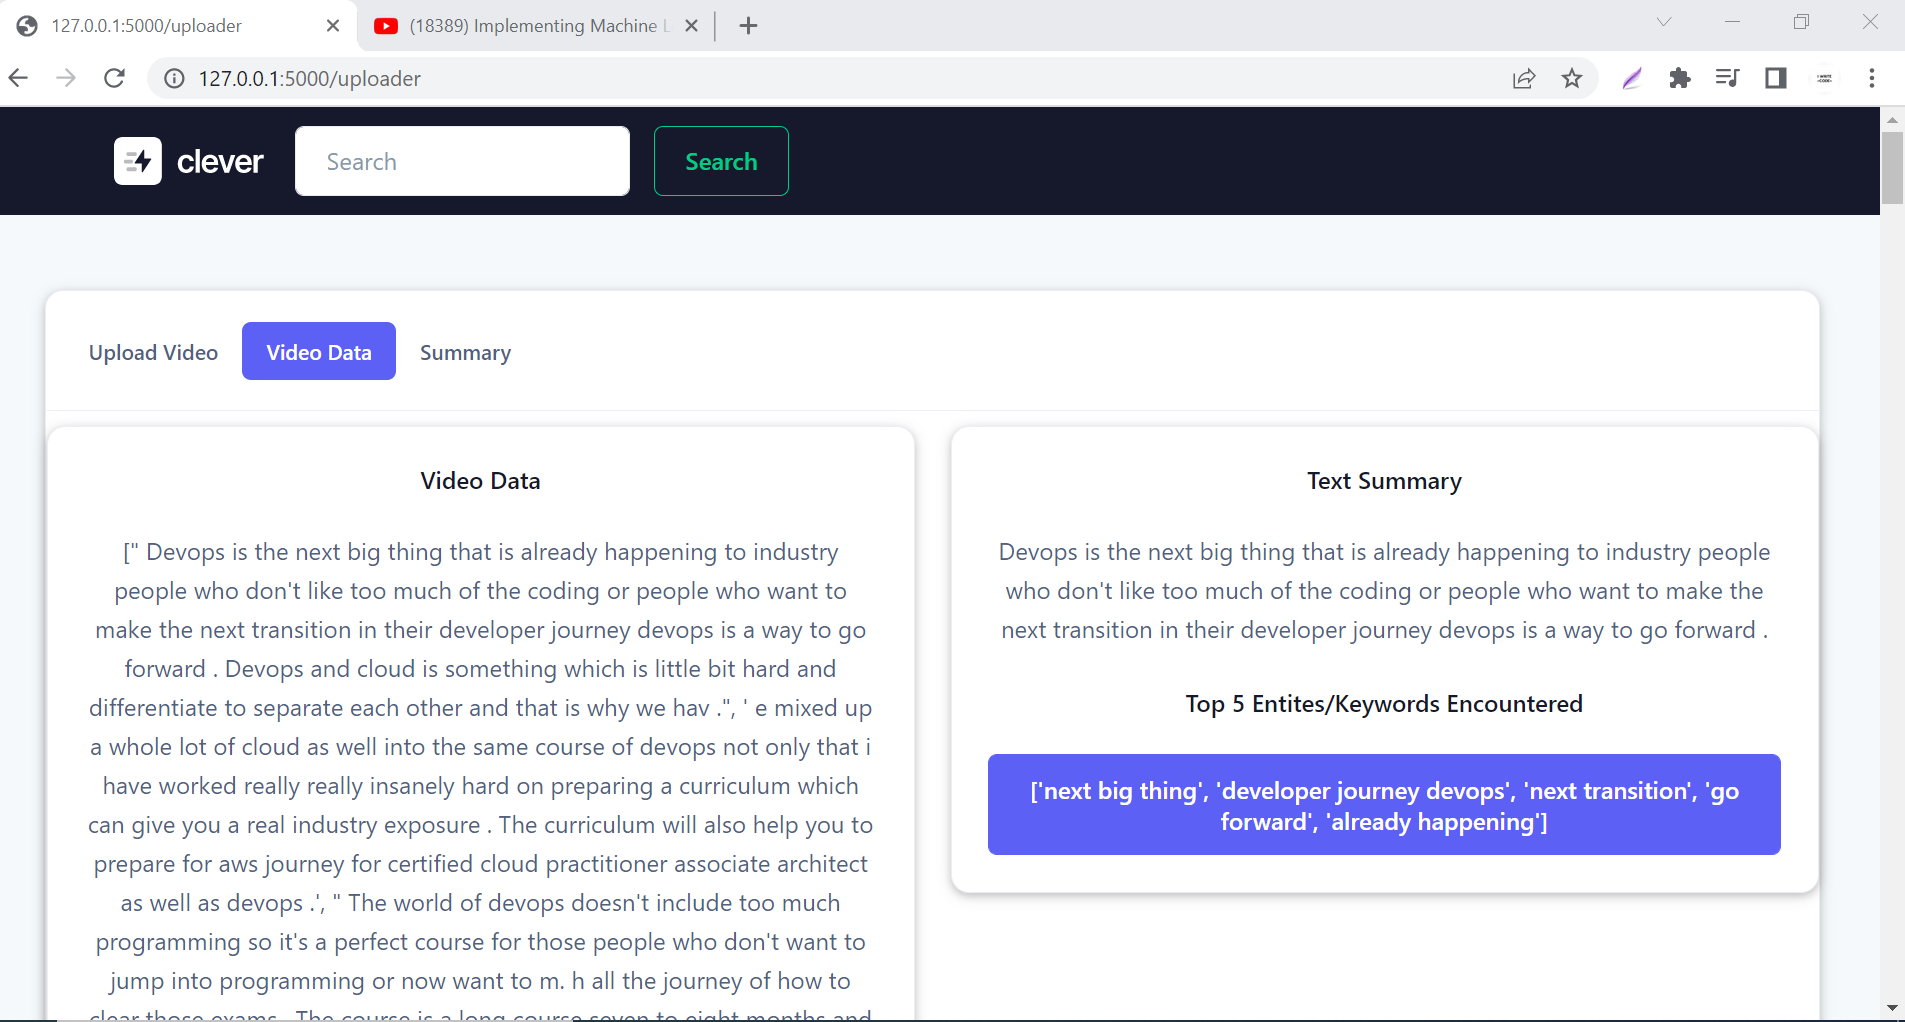Click the Video Data heading
1905x1022 pixels.
(480, 481)
